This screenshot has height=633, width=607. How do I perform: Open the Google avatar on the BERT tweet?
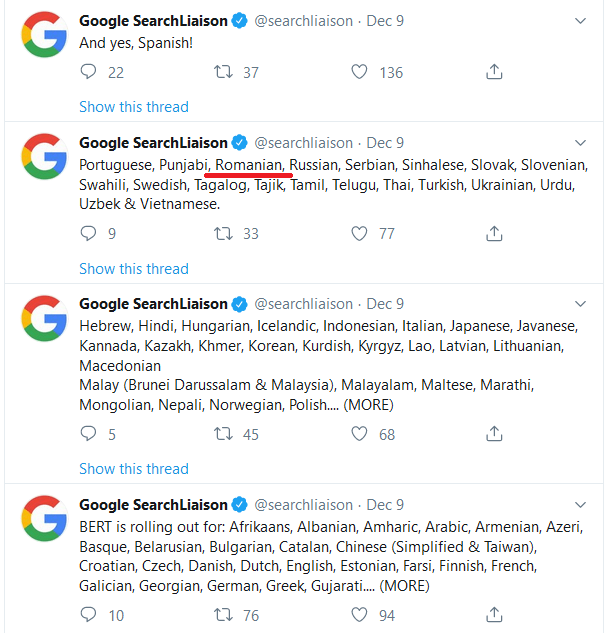[x=43, y=518]
